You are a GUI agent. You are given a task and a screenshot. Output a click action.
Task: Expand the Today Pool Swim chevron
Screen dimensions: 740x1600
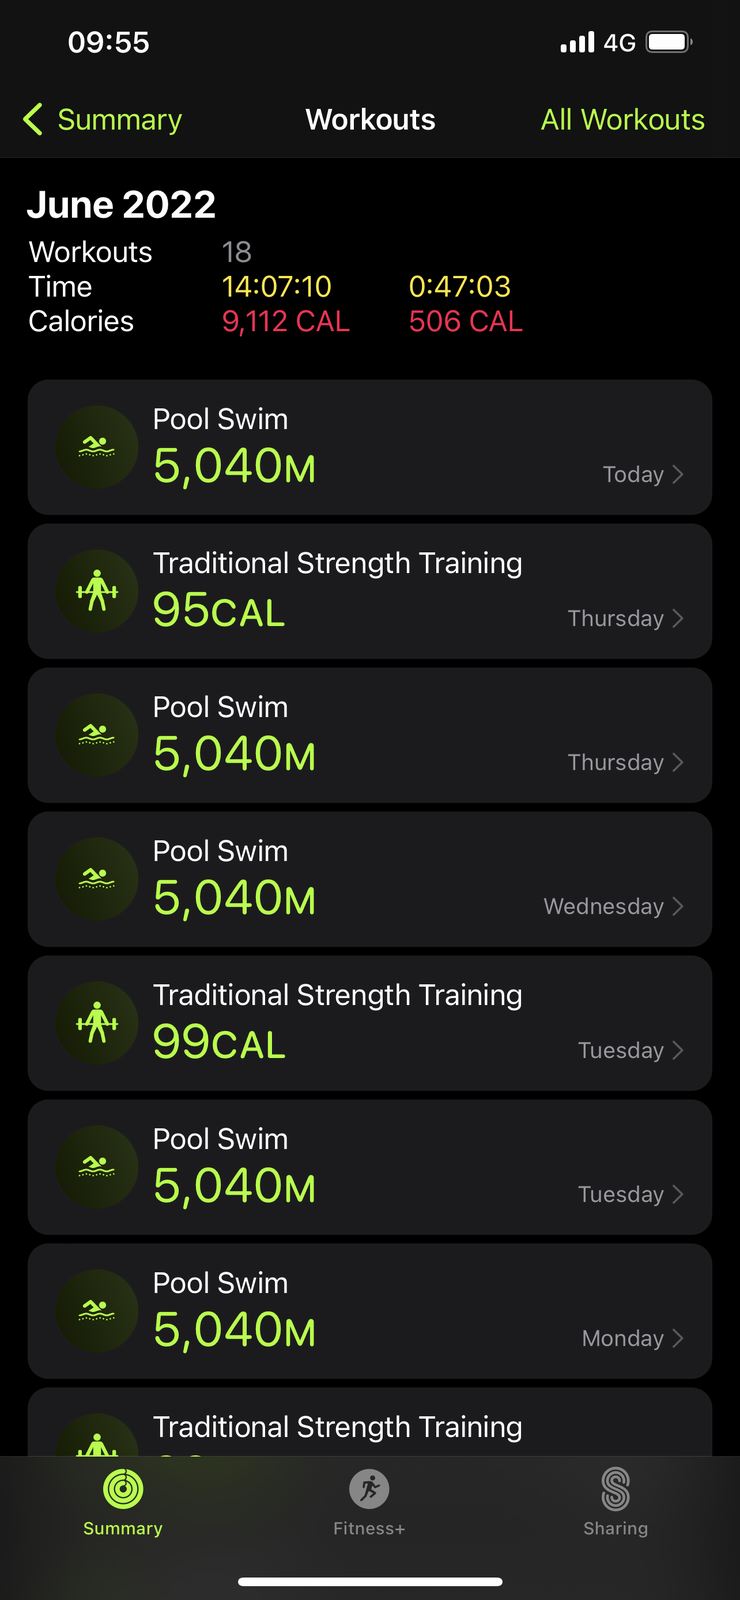pos(678,474)
